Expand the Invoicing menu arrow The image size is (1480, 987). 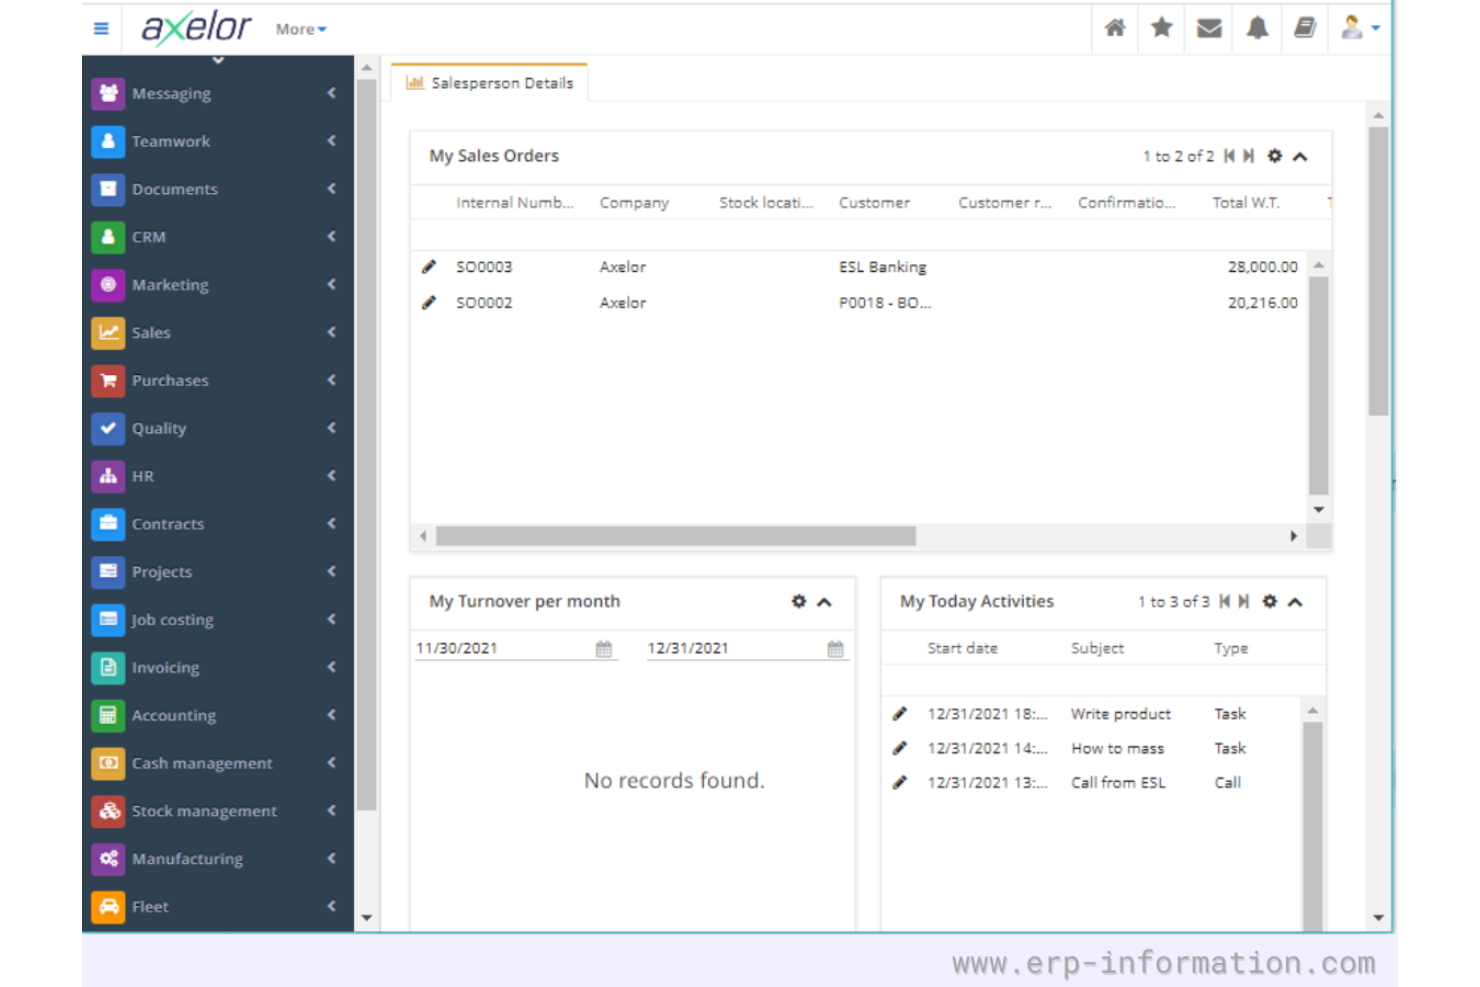point(331,667)
